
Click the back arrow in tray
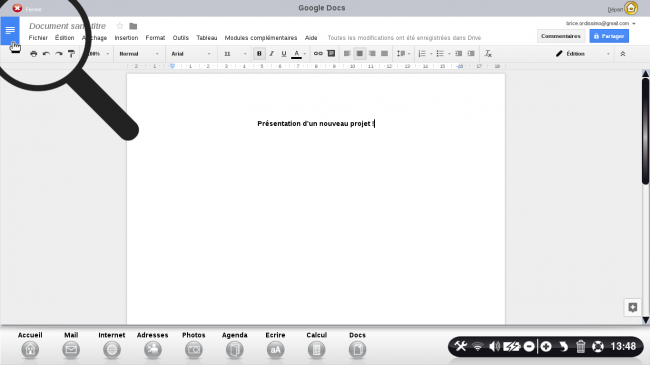563,346
